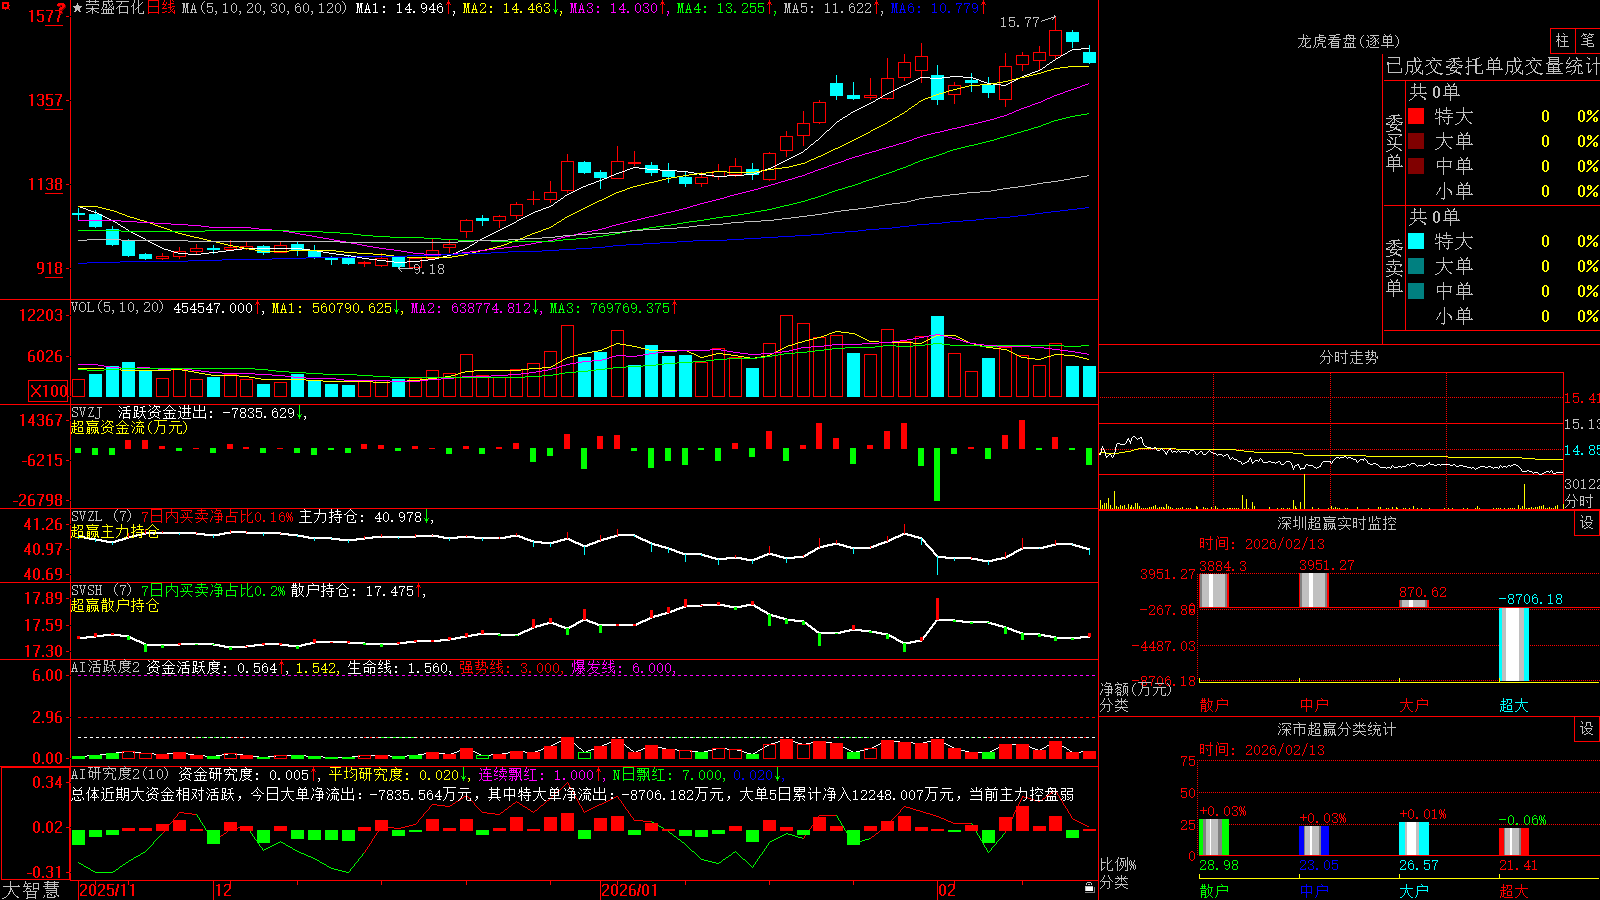Viewport: 1600px width, 900px height.
Task: Click the green 散户 ratio bar 28.98
Action: [x=1213, y=838]
